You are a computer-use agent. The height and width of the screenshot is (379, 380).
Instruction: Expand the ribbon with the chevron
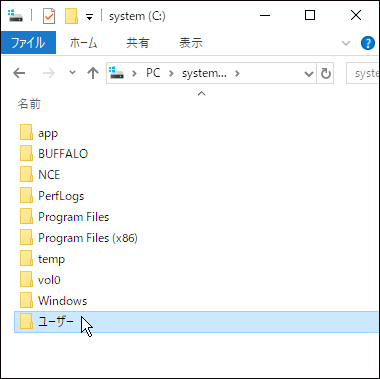tap(346, 43)
